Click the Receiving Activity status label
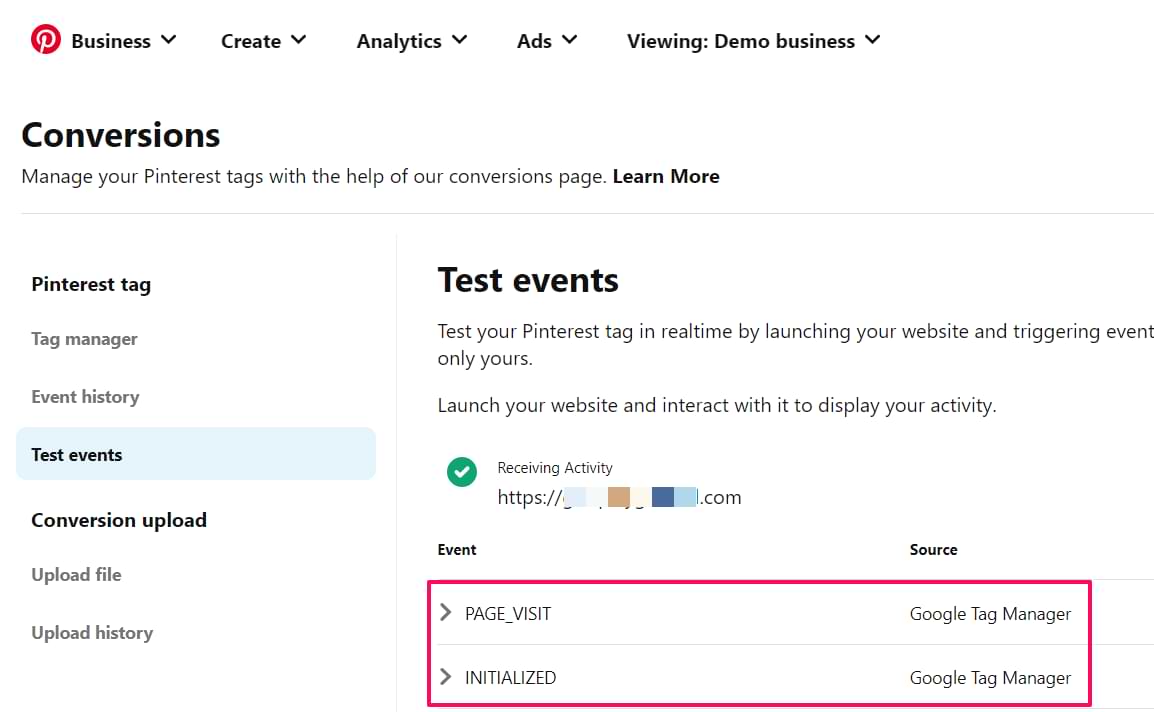The height and width of the screenshot is (712, 1154). [x=555, y=468]
